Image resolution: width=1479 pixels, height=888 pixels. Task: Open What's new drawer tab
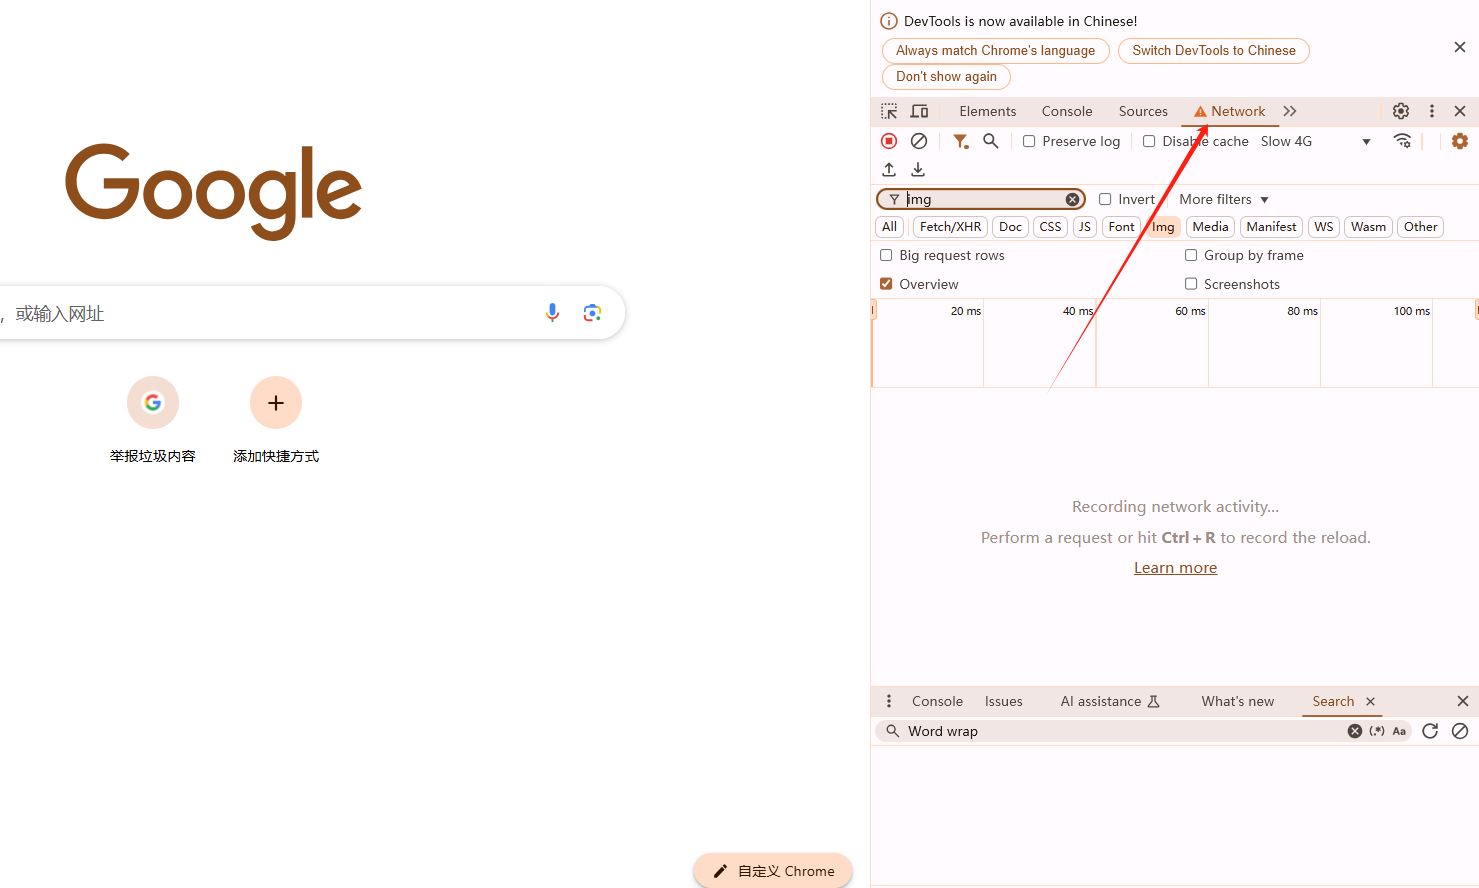pos(1238,701)
